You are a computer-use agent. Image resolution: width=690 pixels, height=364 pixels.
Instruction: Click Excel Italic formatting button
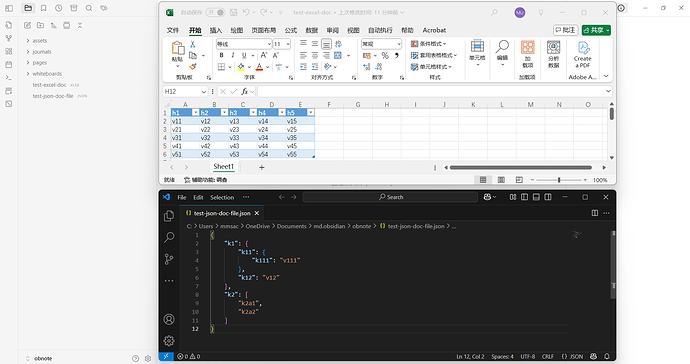[x=233, y=55]
